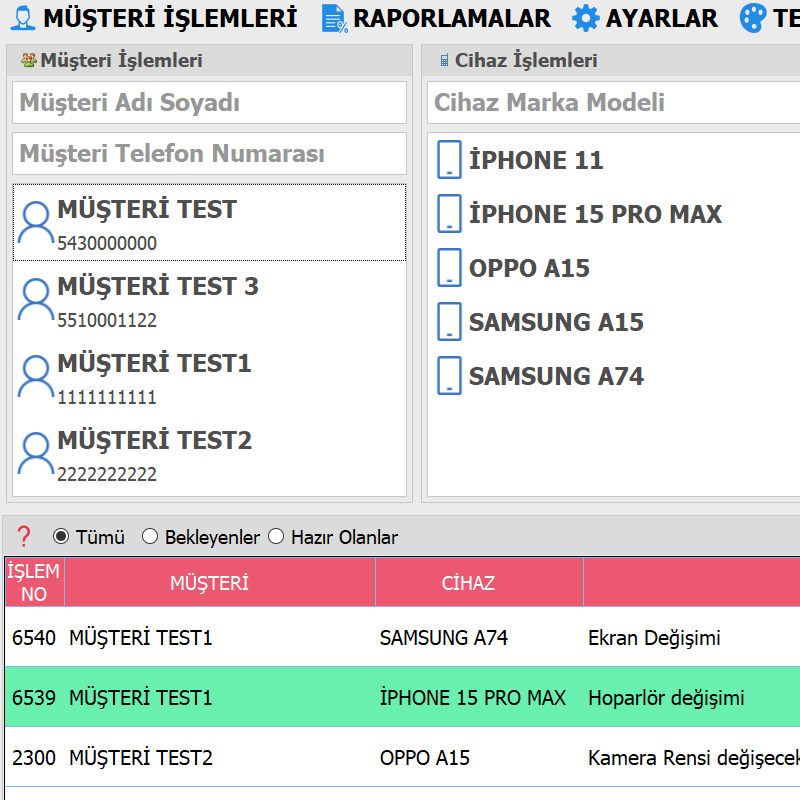Click the phone icon beside SAMSUNG A74
Image resolution: width=800 pixels, height=800 pixels.
click(x=450, y=376)
